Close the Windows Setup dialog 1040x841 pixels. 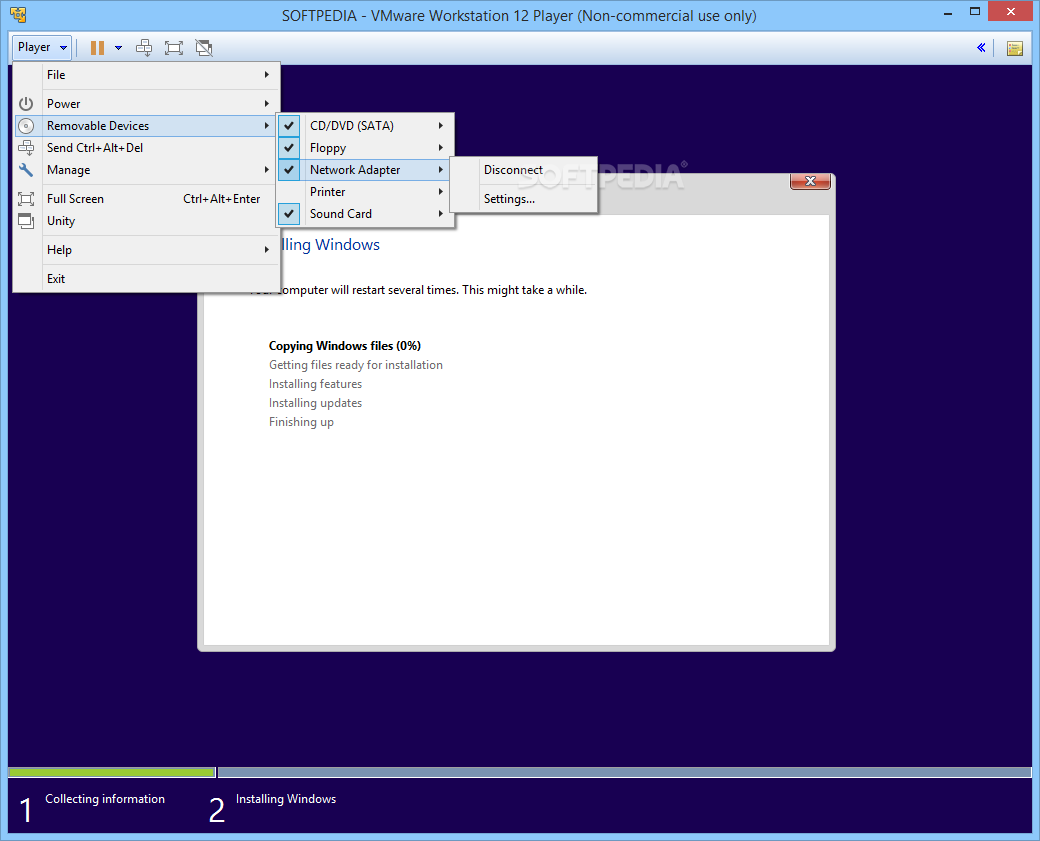click(x=810, y=181)
